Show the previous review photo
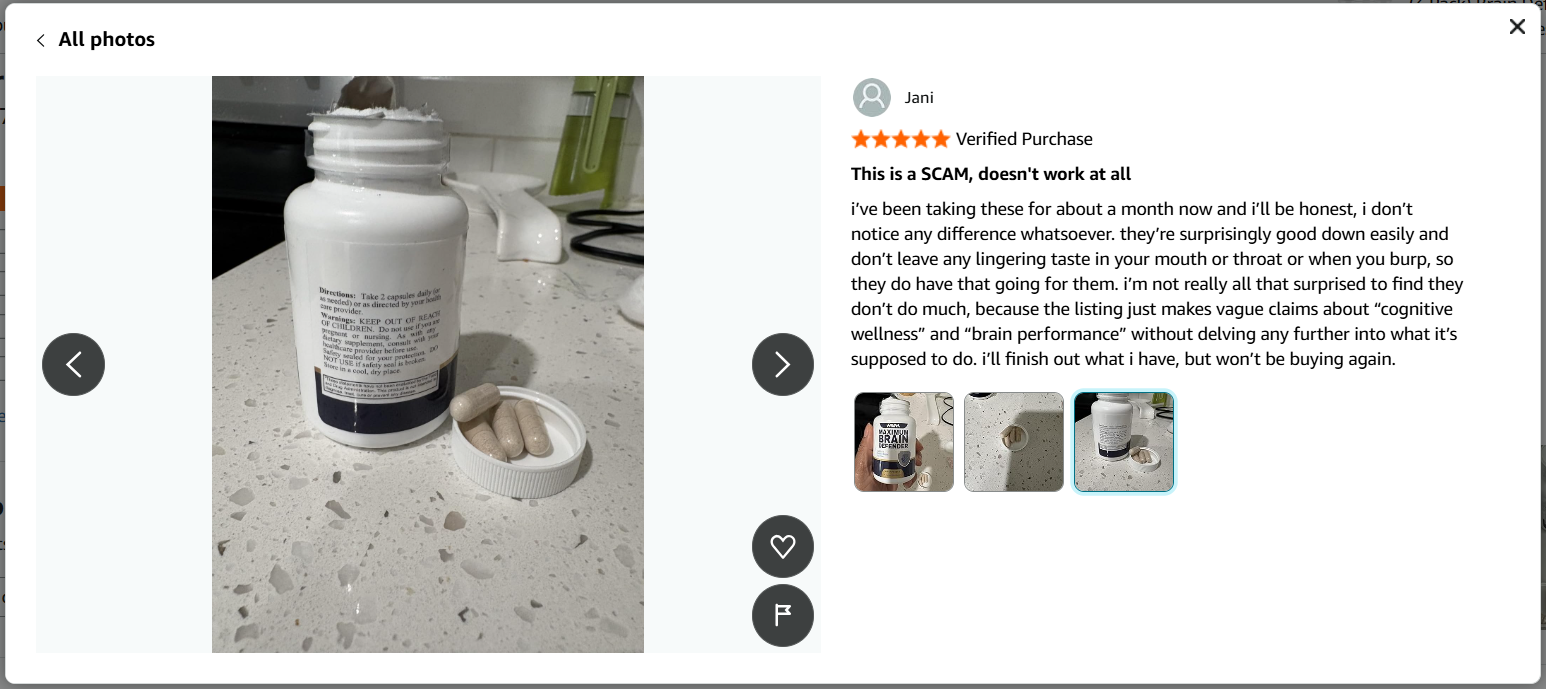This screenshot has width=1546, height=689. point(73,364)
